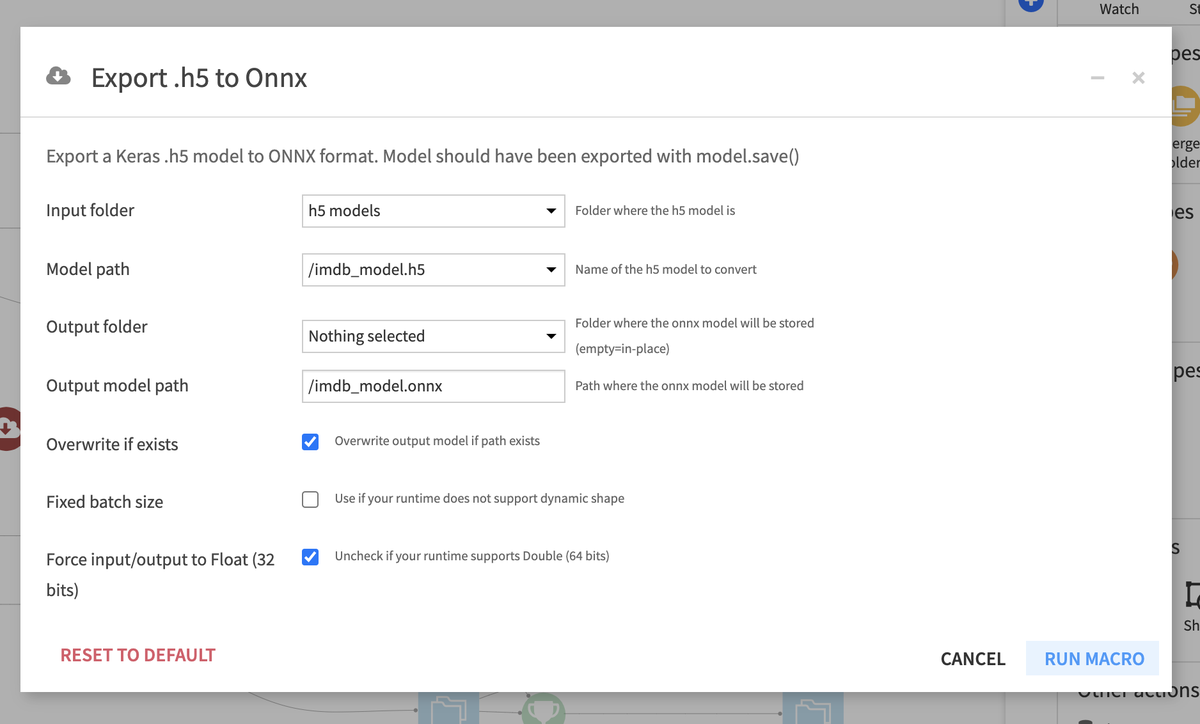The image size is (1200, 724).
Task: Uncheck the Overwrite if exists checkbox
Action: pos(311,442)
